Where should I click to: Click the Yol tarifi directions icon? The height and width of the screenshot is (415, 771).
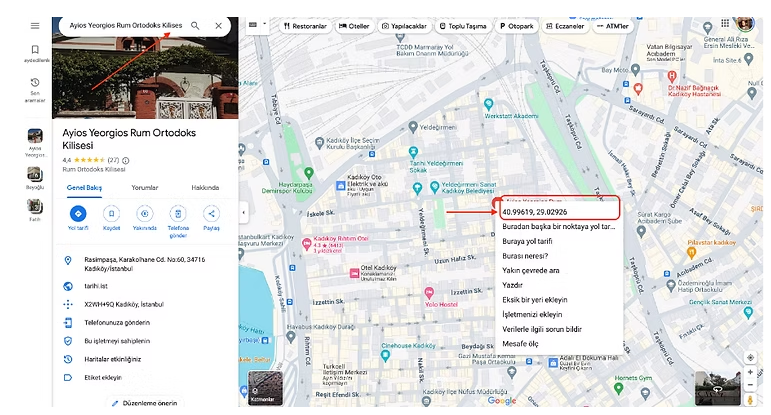(77, 213)
